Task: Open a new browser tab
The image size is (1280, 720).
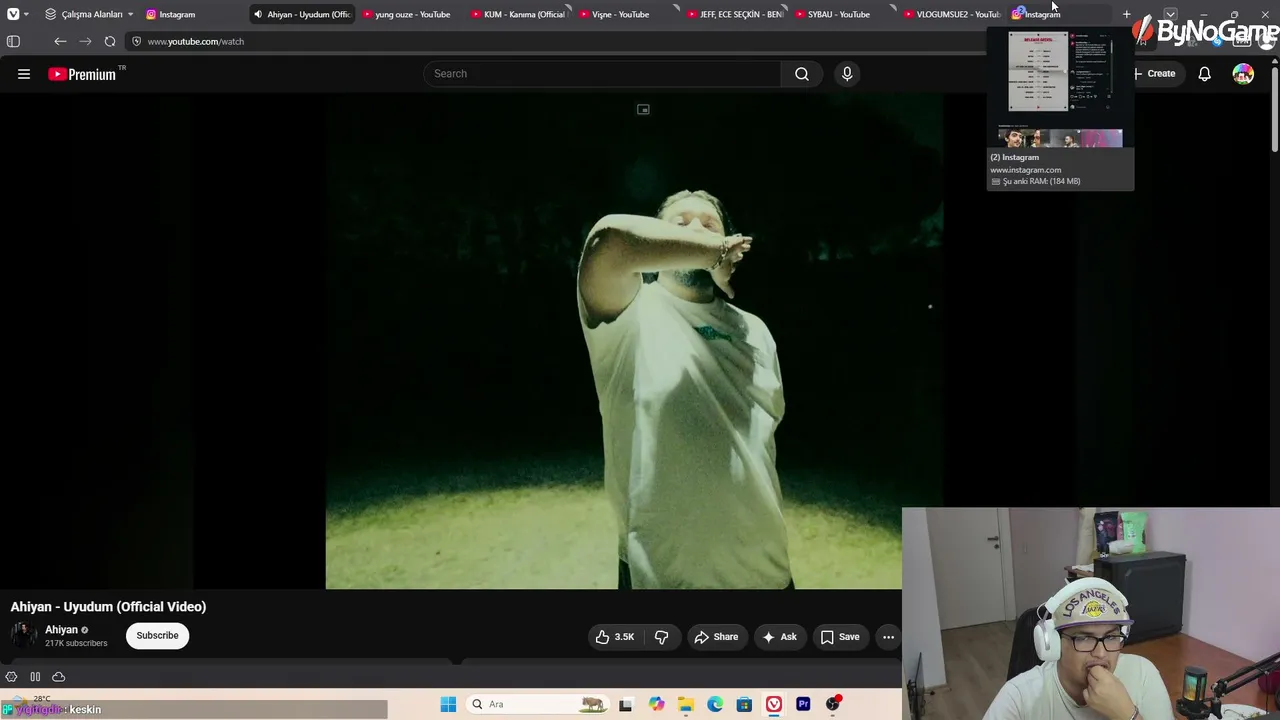Action: tap(1126, 14)
